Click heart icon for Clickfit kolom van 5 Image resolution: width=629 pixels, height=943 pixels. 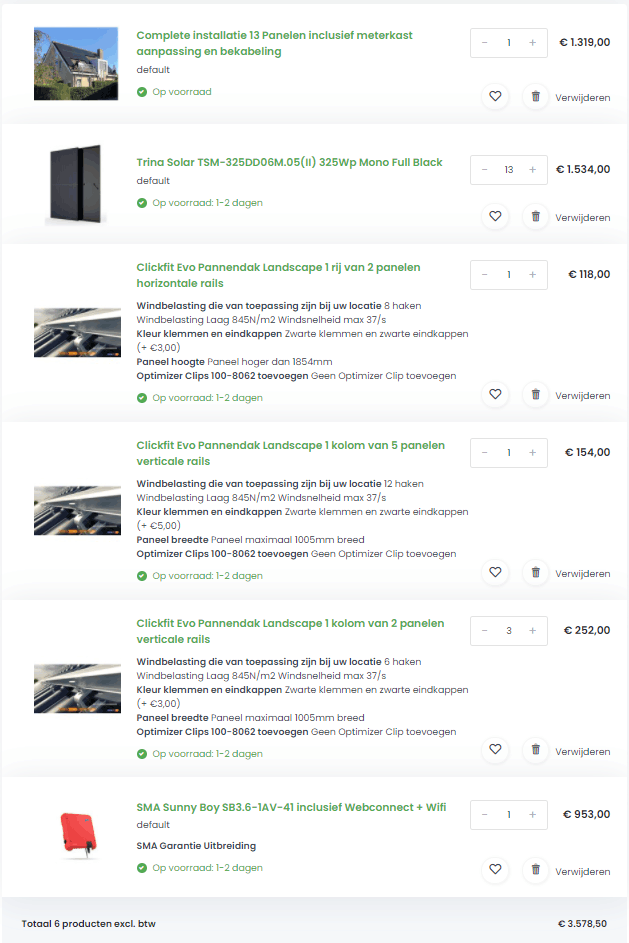(x=495, y=572)
